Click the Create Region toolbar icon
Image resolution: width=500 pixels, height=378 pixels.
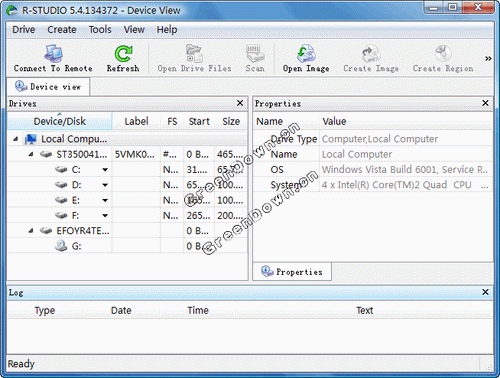pyautogui.click(x=443, y=53)
